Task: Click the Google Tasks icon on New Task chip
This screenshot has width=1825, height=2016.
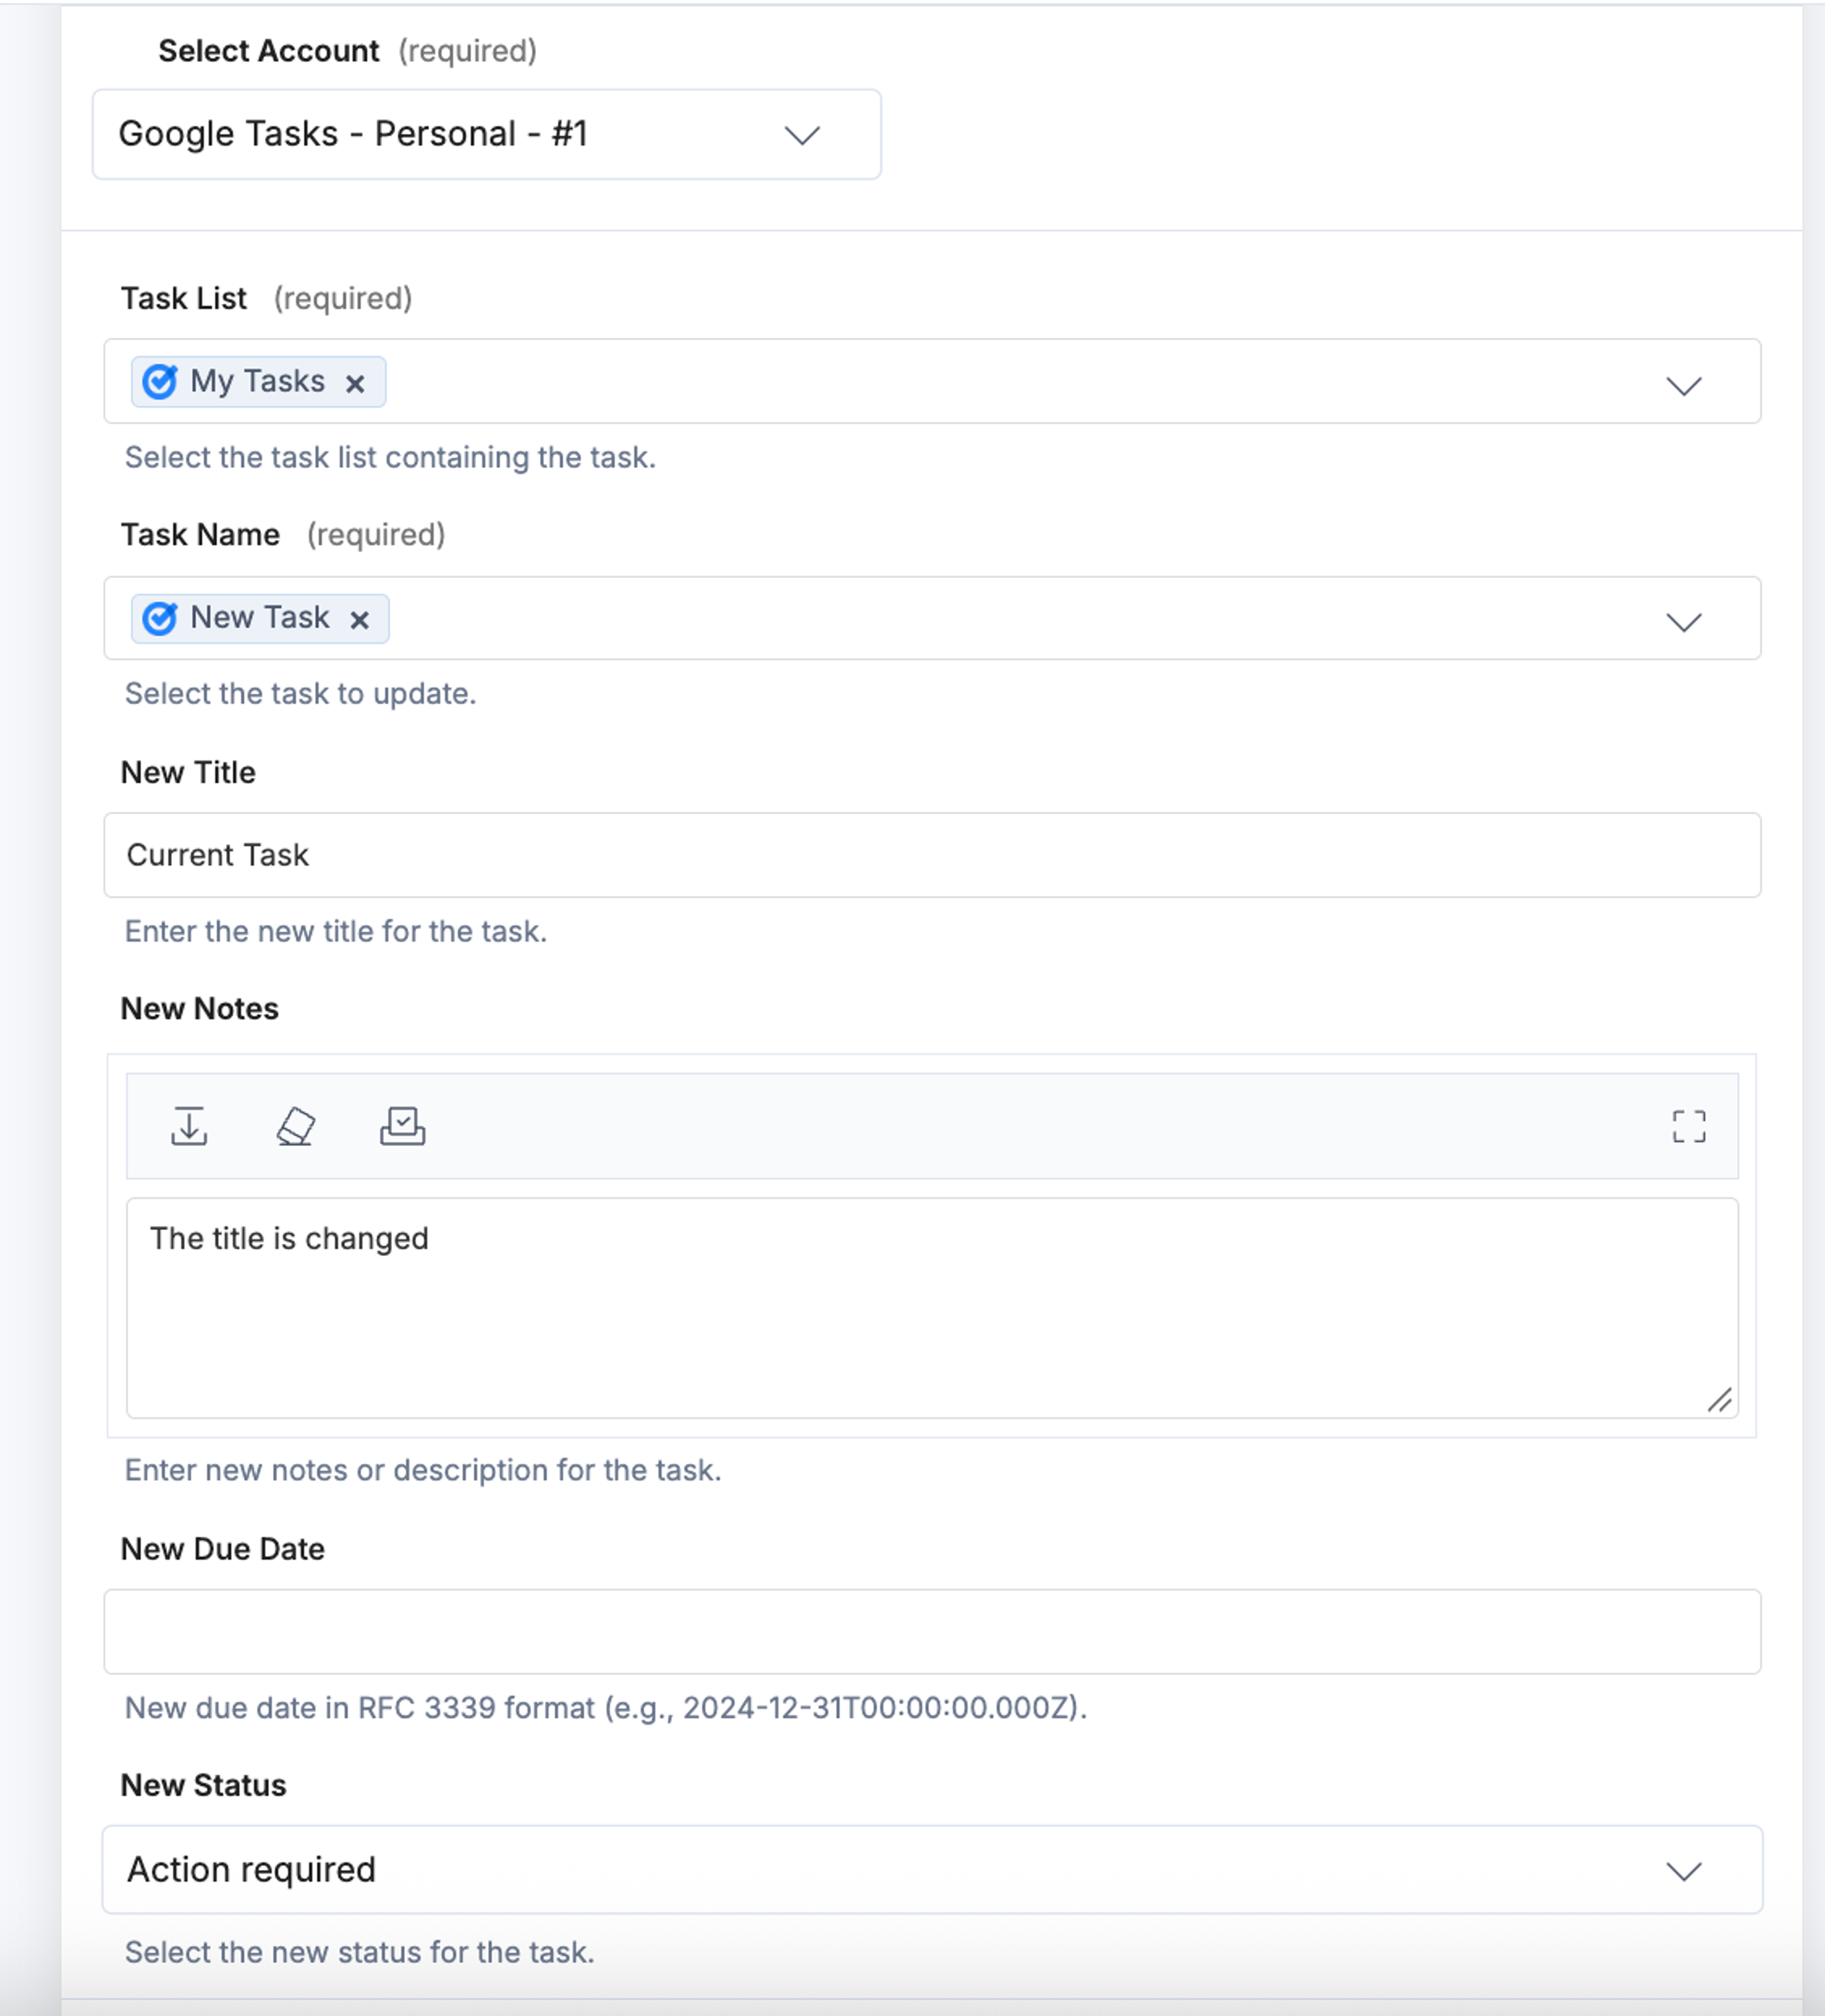Action: [160, 618]
